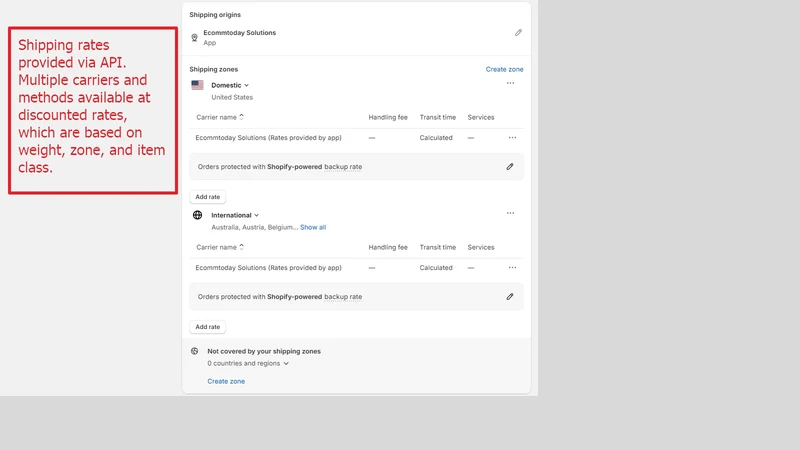800x450 pixels.
Task: Click the Shipping zones heading
Action: coord(213,69)
